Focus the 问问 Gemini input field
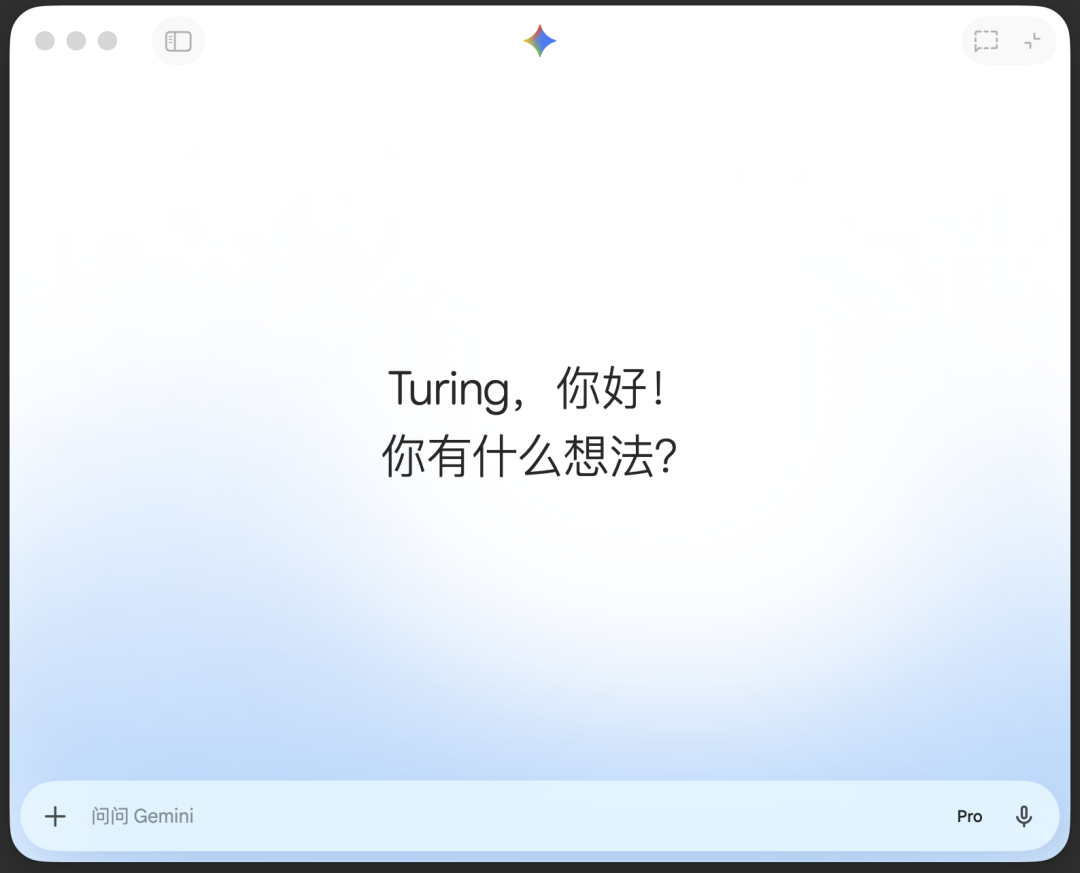The image size is (1080, 873). (143, 816)
